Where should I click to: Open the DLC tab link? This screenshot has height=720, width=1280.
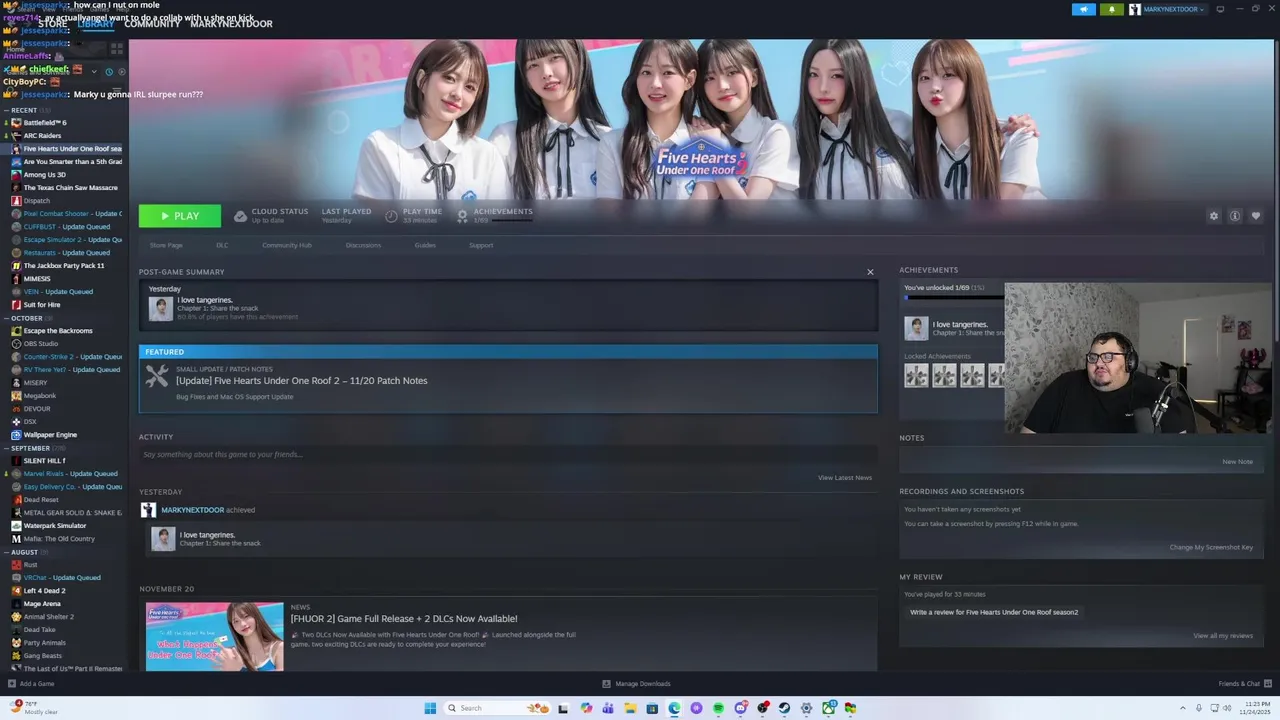(x=222, y=245)
